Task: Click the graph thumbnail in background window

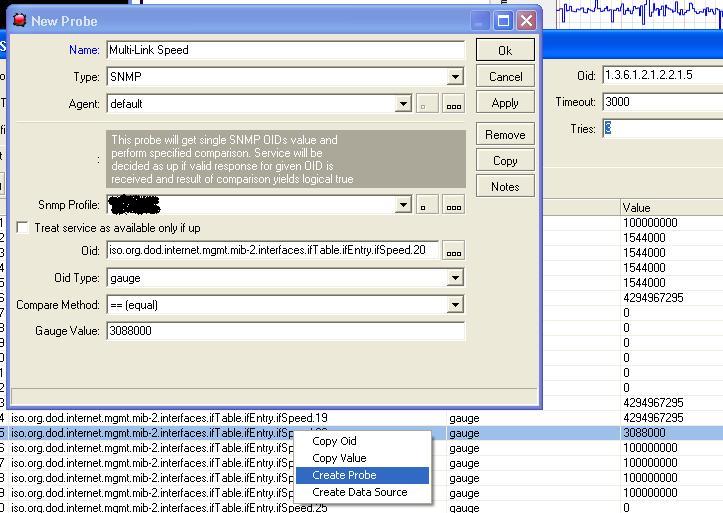Action: tap(639, 14)
